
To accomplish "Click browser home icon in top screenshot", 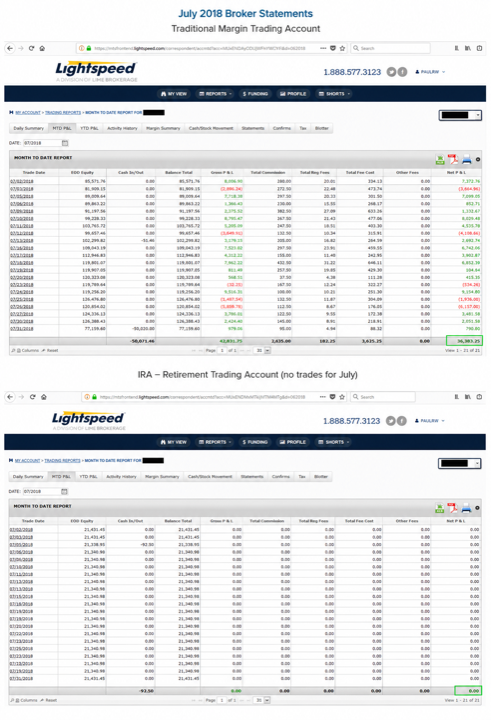I will [42, 48].
